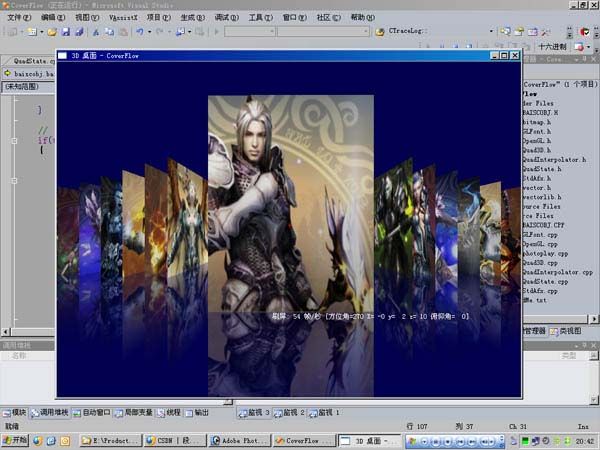Click the center cover image in CoverFlow
Image resolution: width=600 pixels, height=450 pixels.
[291, 203]
